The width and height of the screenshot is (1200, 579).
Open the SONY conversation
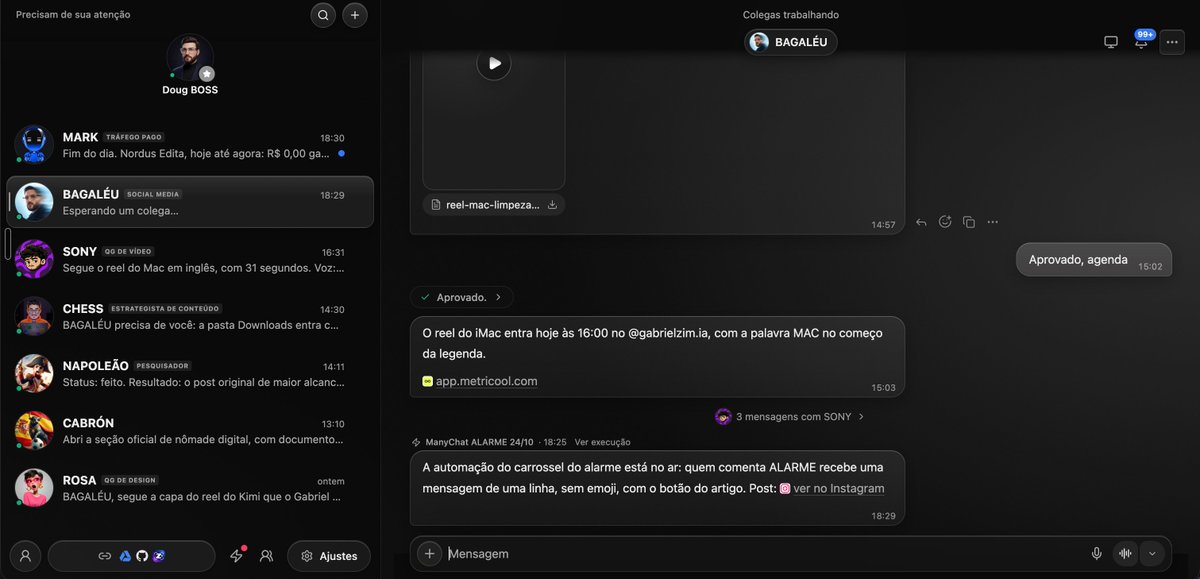pyautogui.click(x=190, y=259)
